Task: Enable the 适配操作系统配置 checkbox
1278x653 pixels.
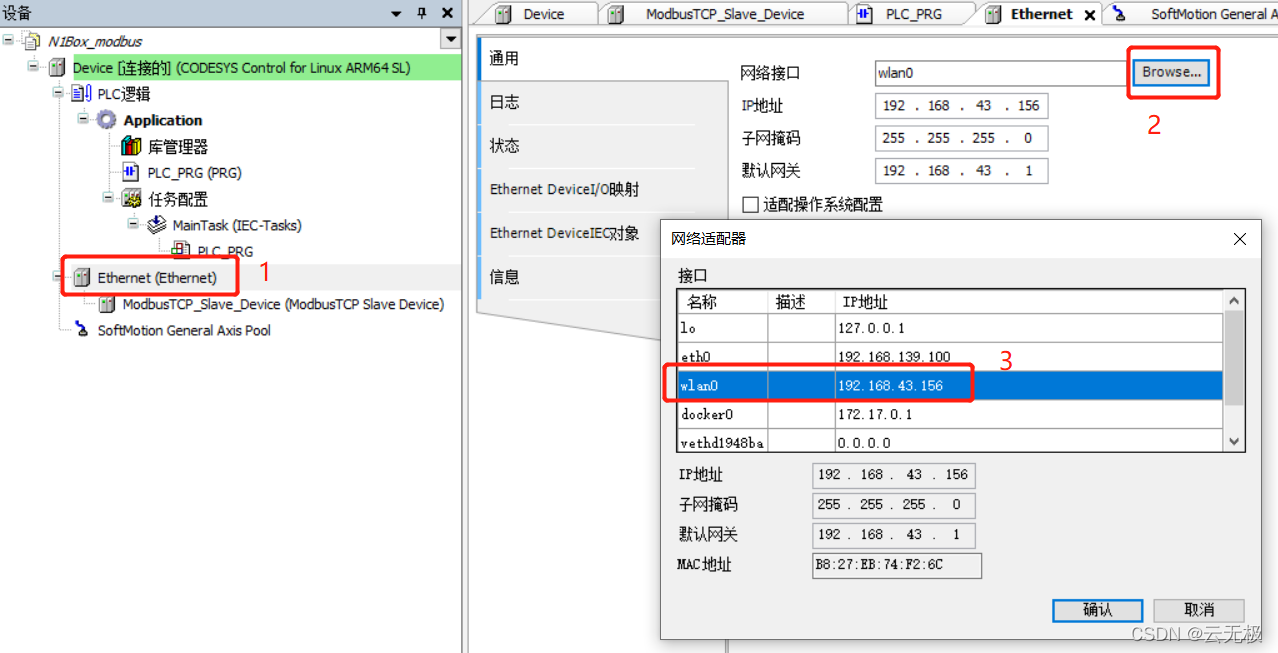Action: tap(748, 204)
